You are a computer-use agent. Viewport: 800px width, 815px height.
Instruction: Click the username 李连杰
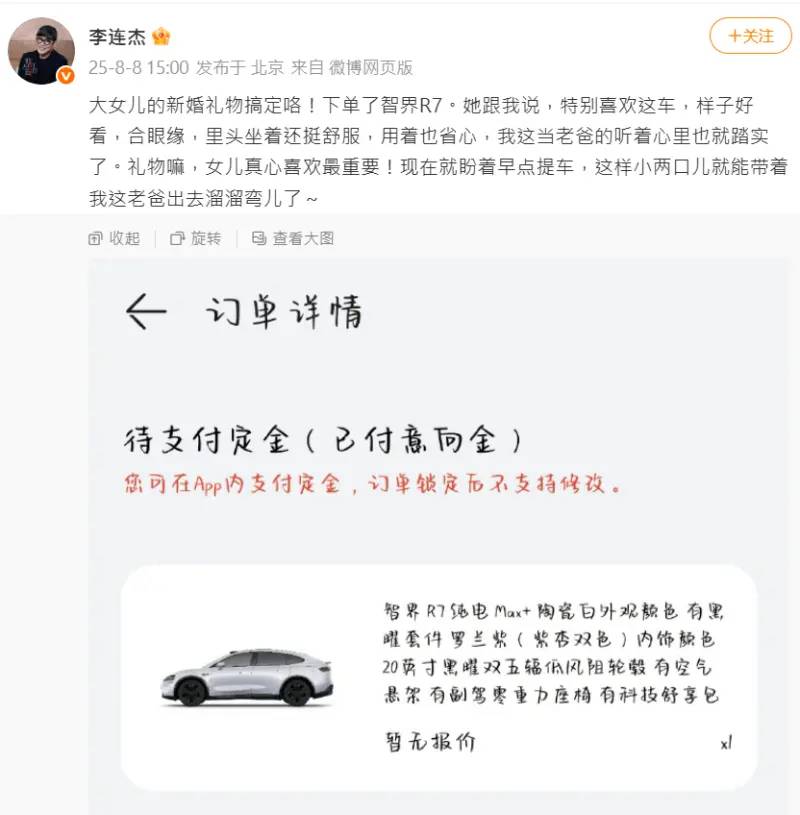tap(117, 37)
